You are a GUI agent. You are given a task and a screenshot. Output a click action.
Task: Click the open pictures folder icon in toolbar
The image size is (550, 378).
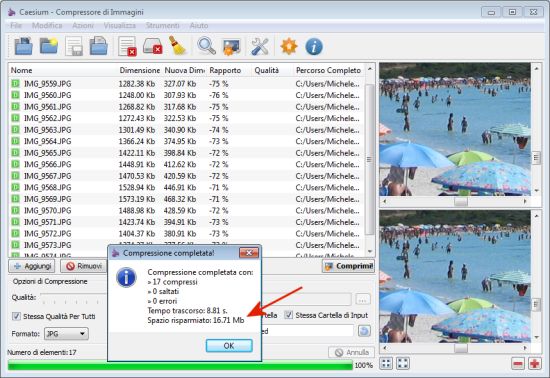[x=24, y=46]
